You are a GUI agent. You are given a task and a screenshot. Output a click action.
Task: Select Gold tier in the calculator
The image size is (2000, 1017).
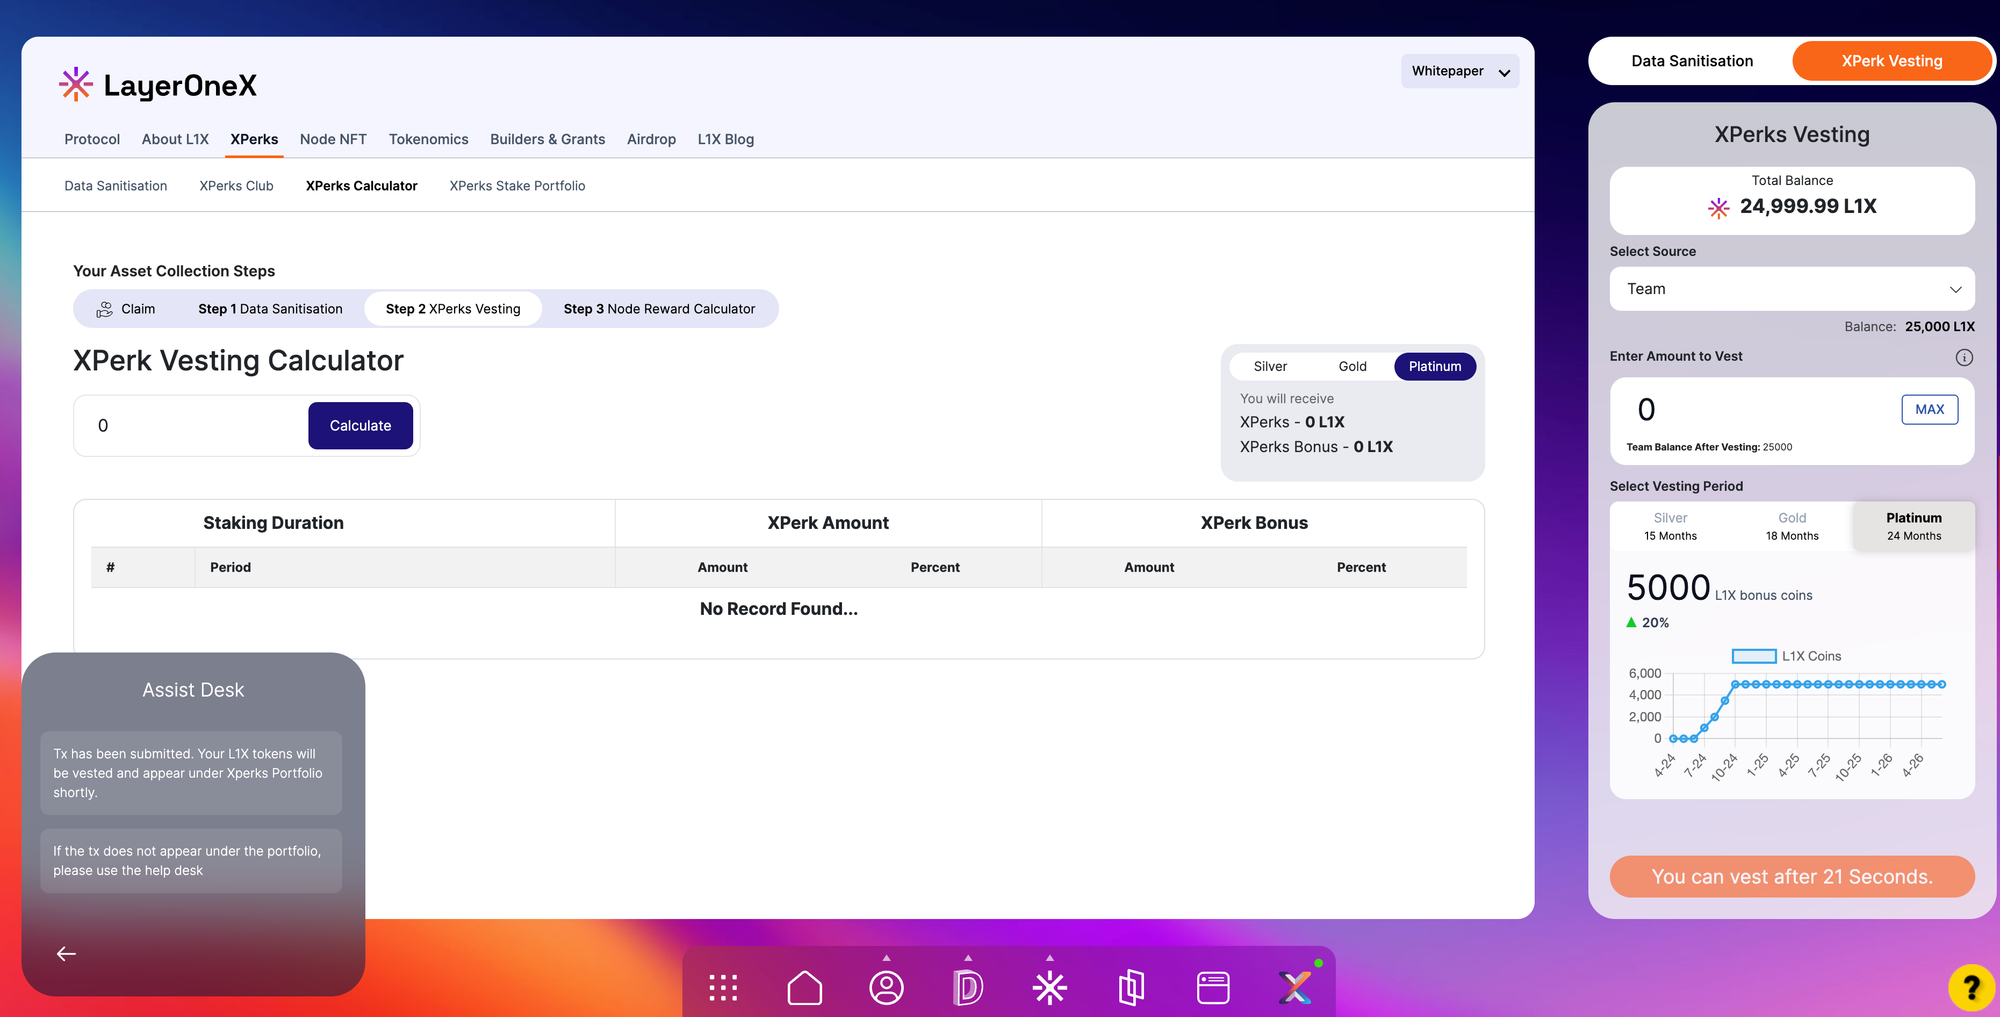1352,367
